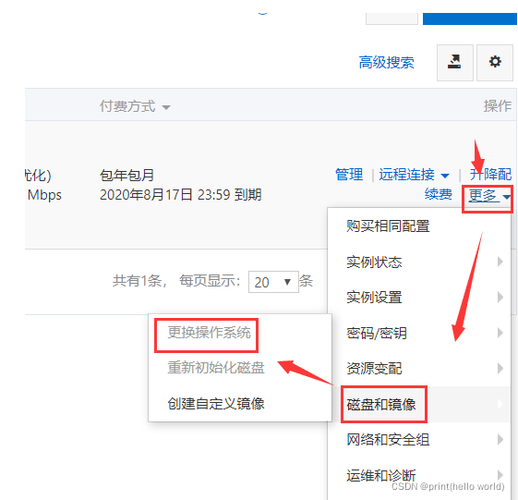Click the 2020年8月17日 23:59 到期 expiry text

[x=180, y=195]
